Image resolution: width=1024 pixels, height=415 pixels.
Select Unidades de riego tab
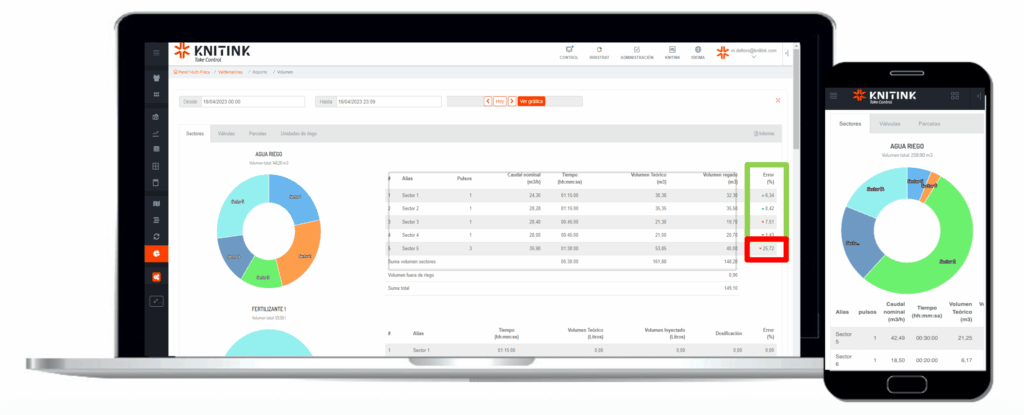(298, 133)
